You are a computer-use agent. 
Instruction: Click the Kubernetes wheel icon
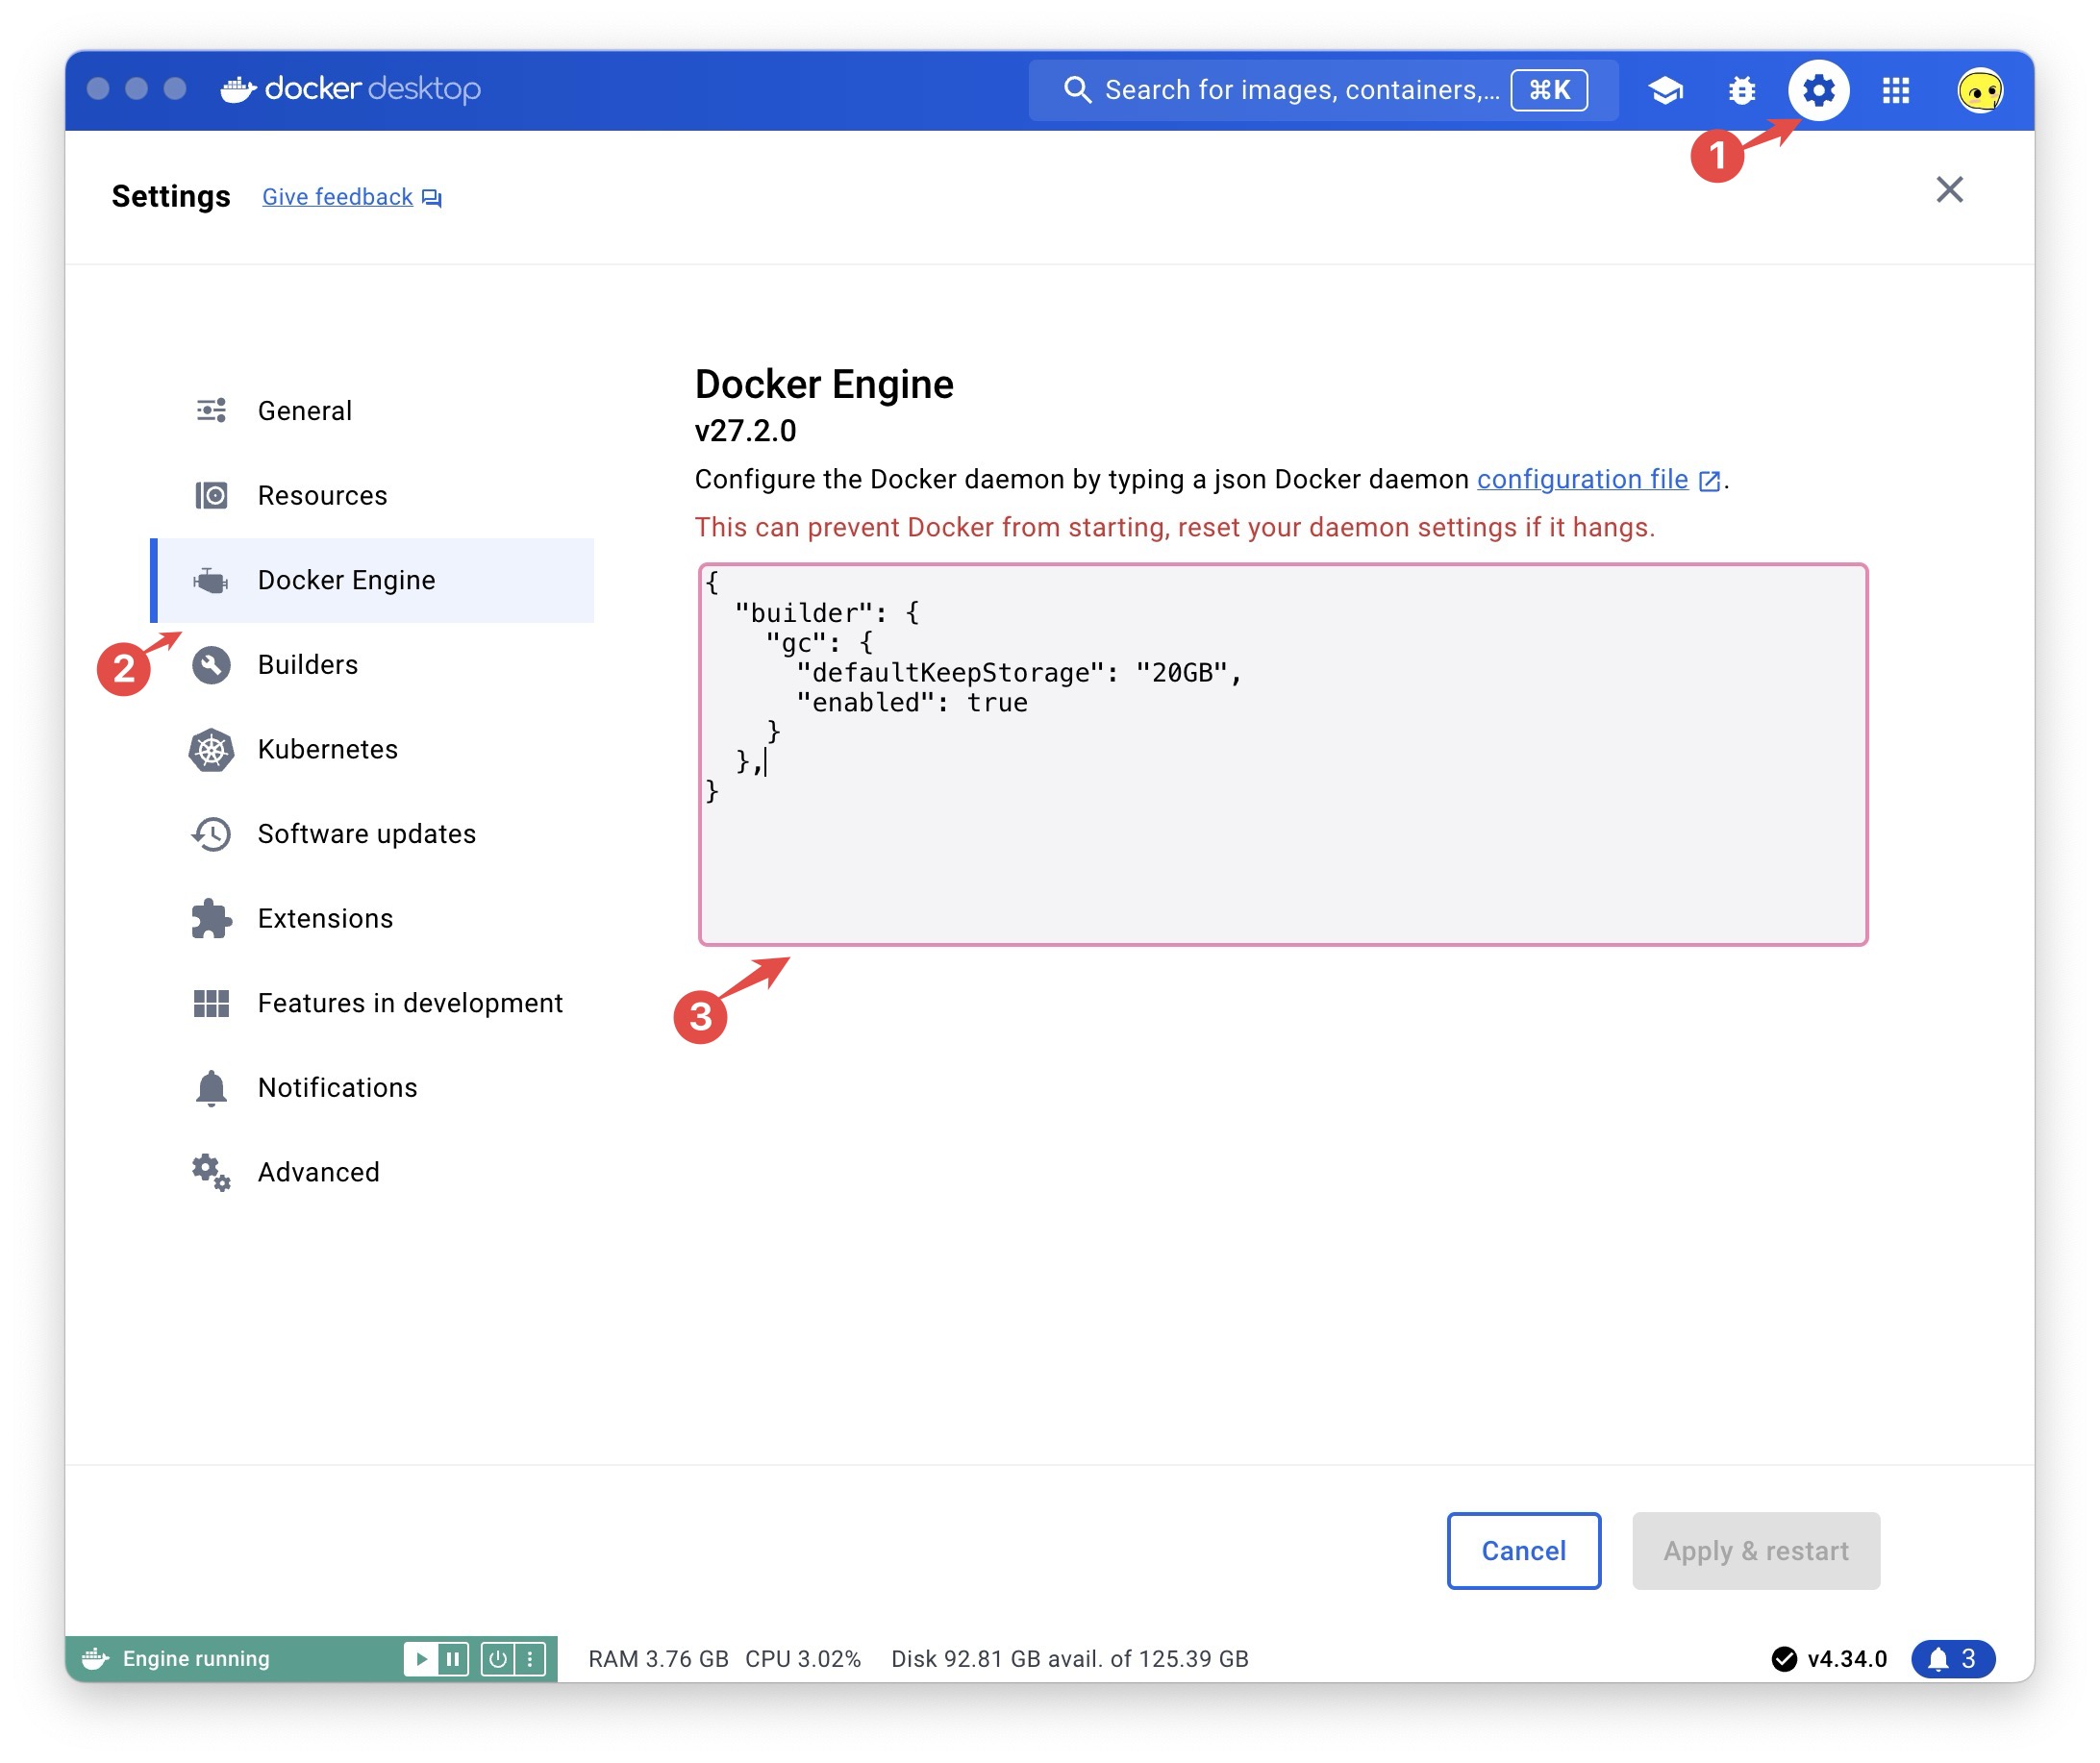coord(211,750)
